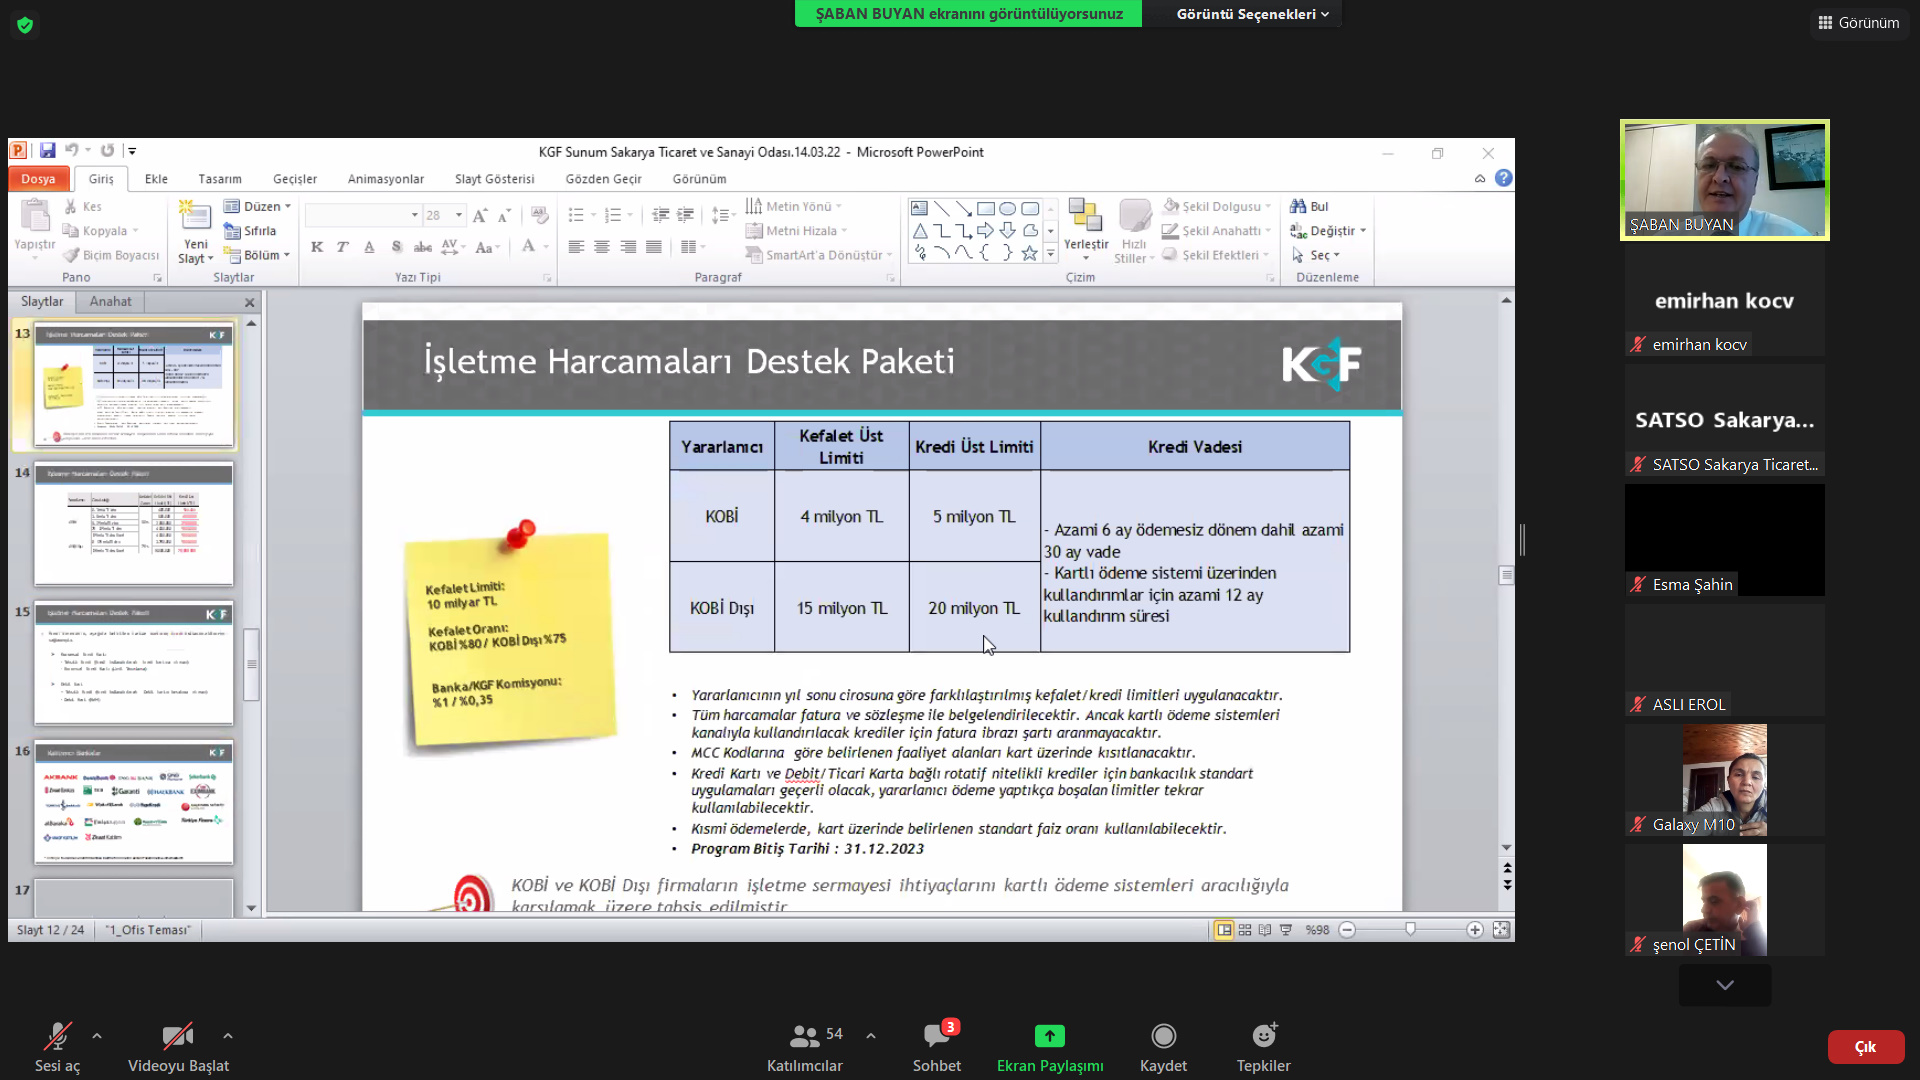
Task: Toggle camera with Videoyu Başlat
Action: tap(178, 1036)
